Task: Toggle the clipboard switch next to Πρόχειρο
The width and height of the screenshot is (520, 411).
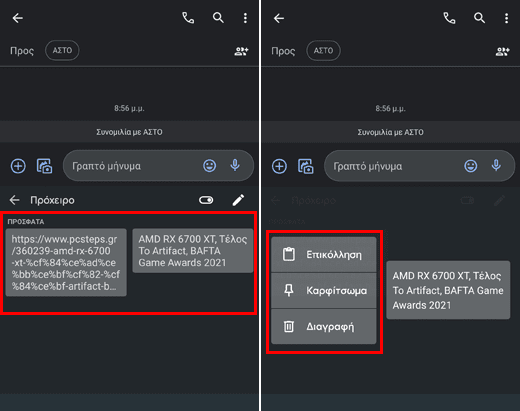Action: (206, 200)
